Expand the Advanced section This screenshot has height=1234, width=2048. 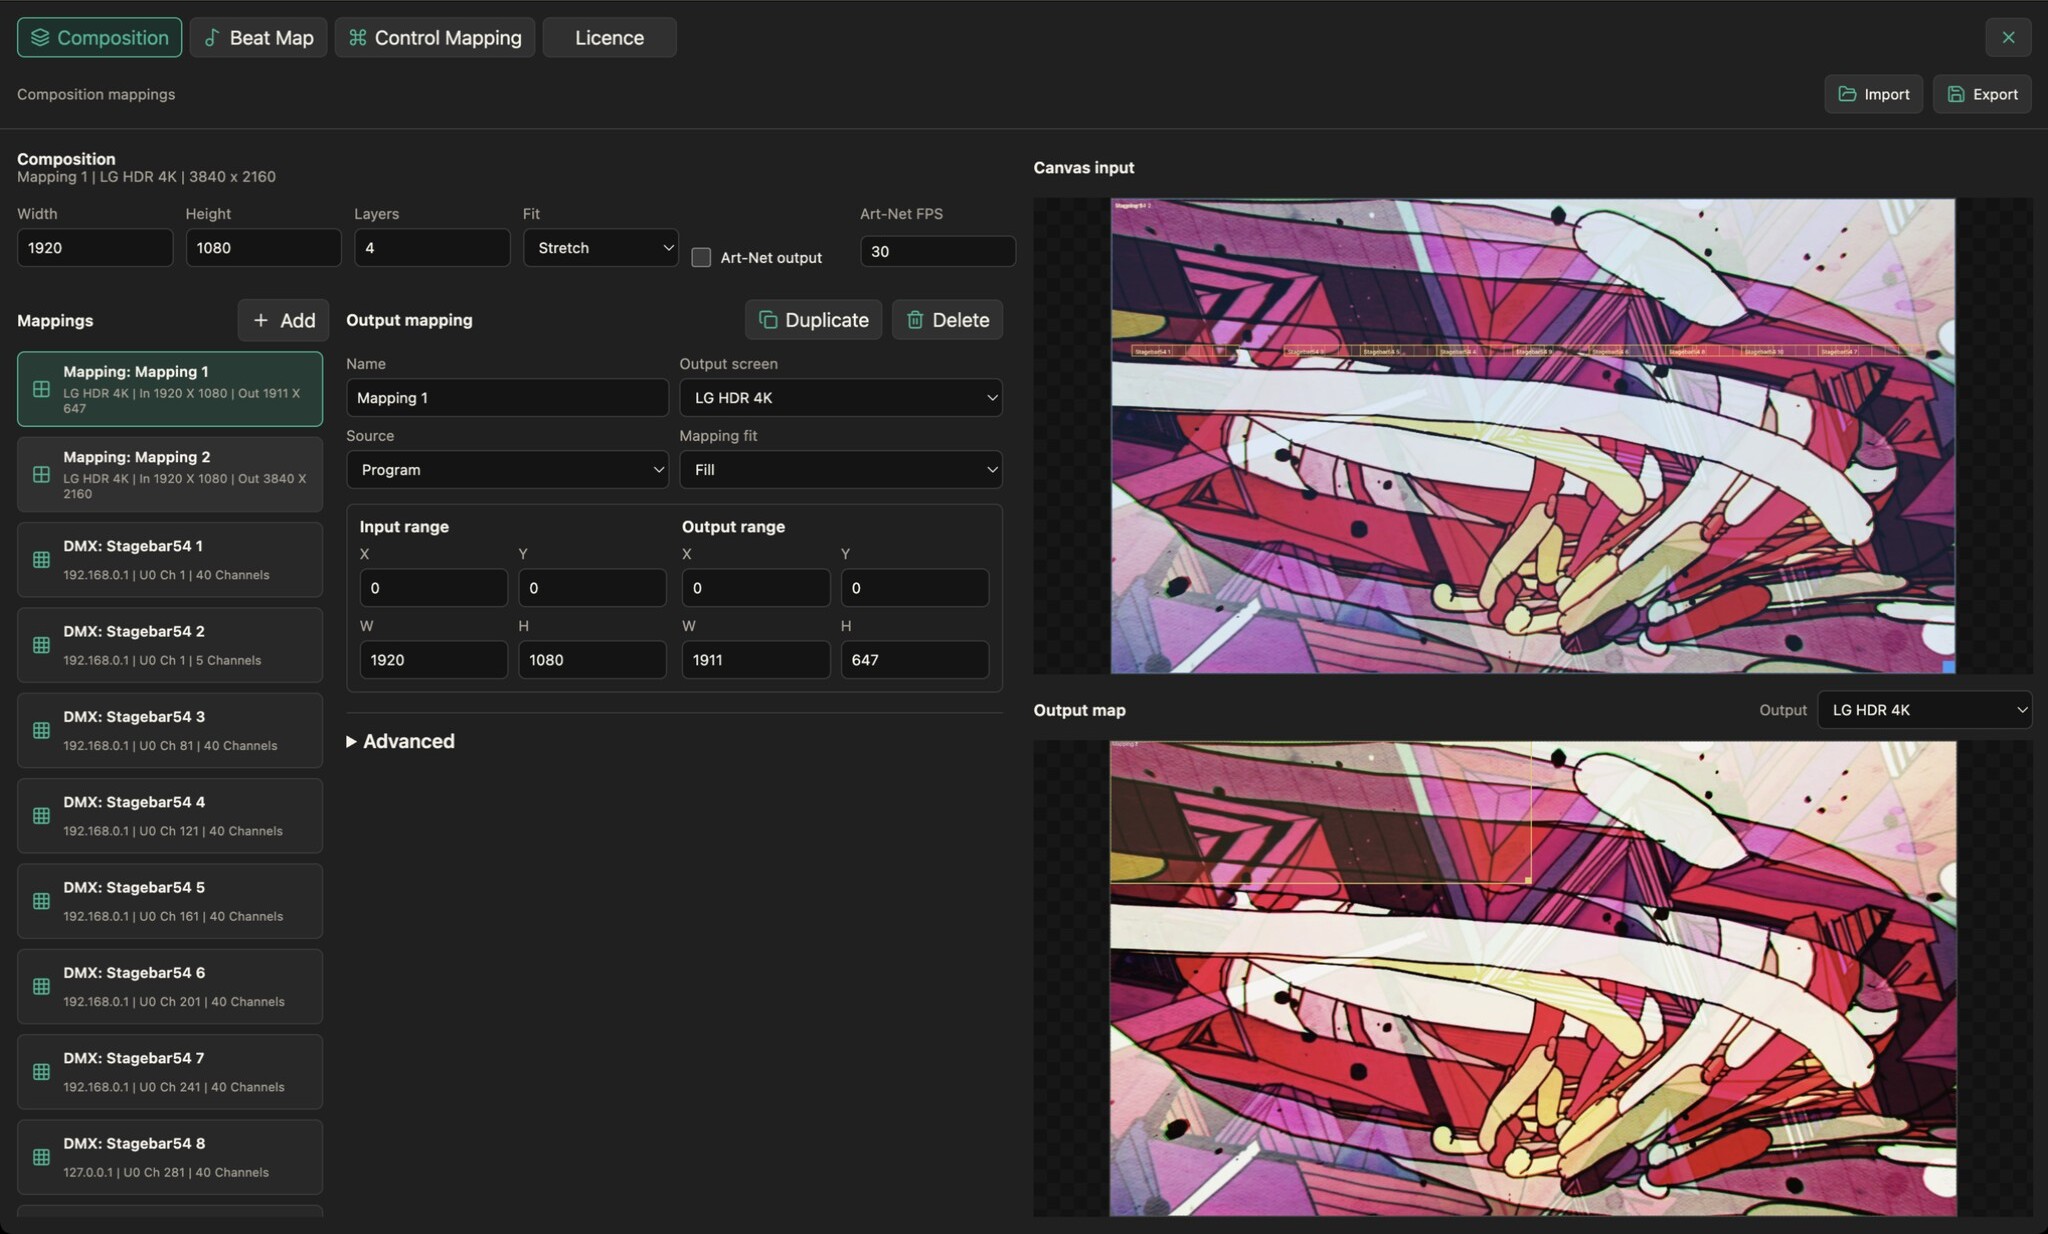400,741
